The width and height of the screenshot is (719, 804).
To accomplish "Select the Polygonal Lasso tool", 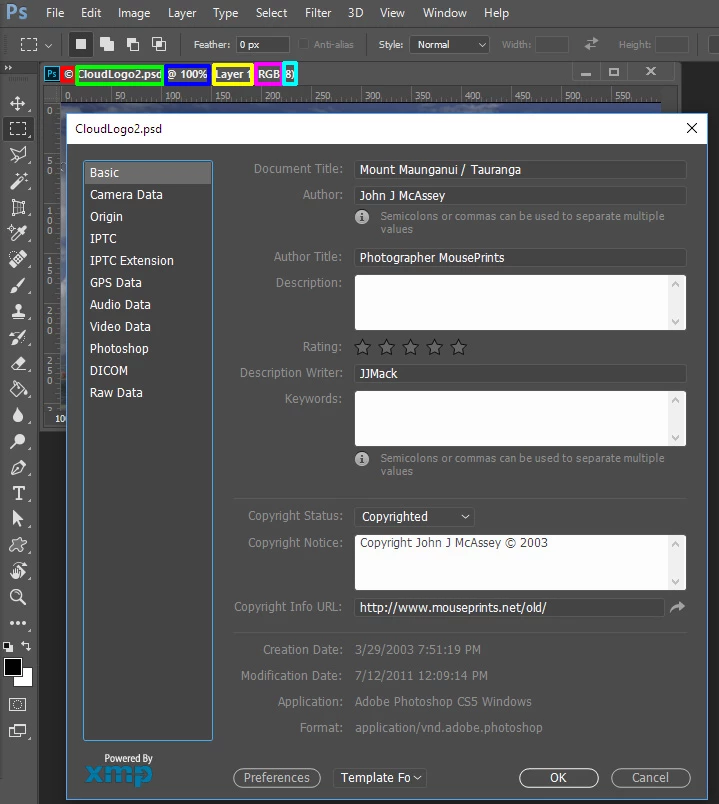I will click(x=18, y=154).
